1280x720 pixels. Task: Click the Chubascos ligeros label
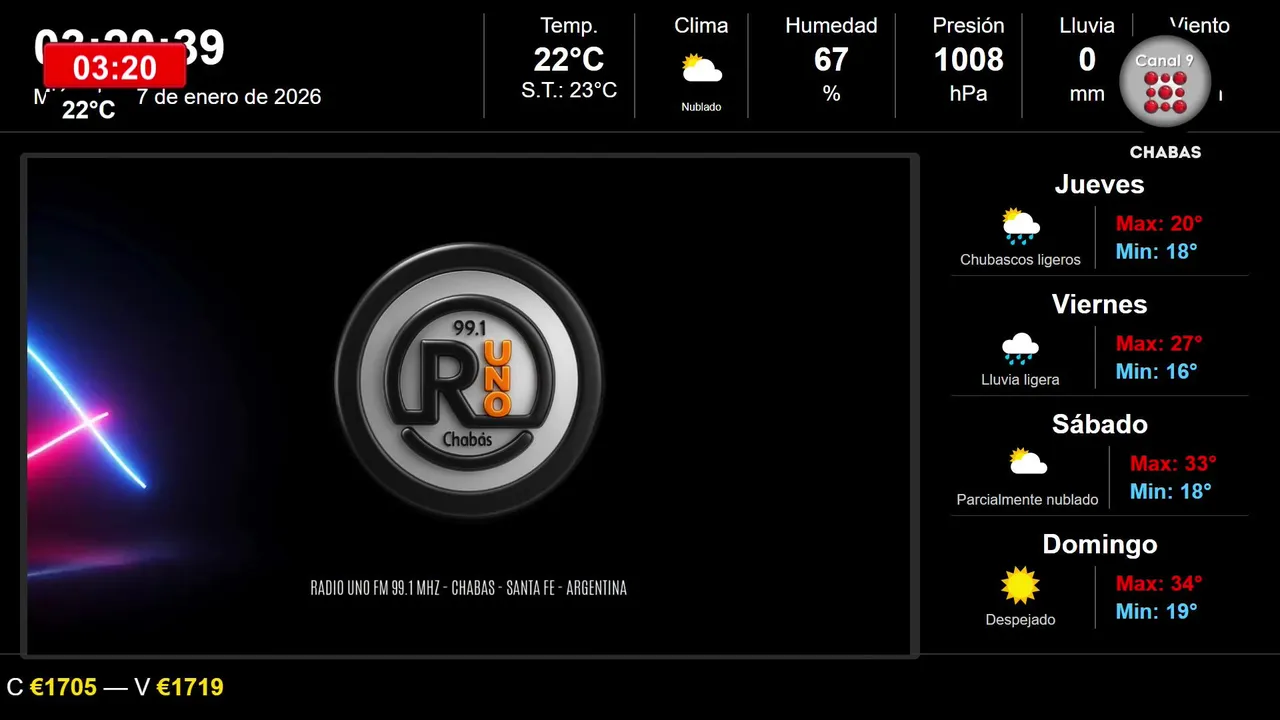[x=1020, y=260]
